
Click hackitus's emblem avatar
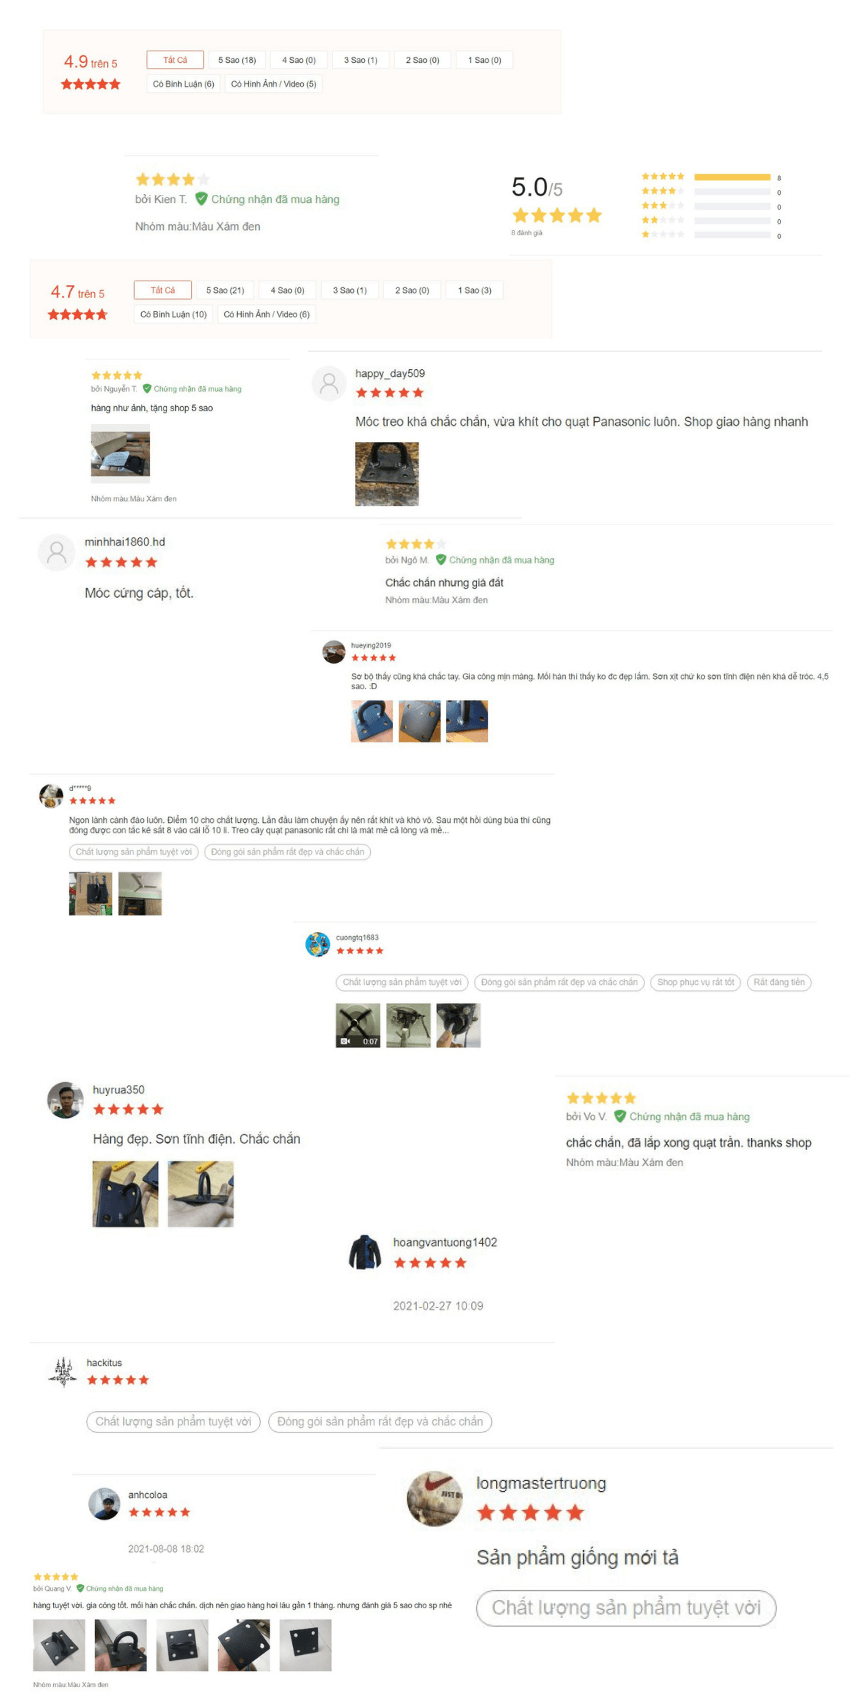click(62, 1371)
